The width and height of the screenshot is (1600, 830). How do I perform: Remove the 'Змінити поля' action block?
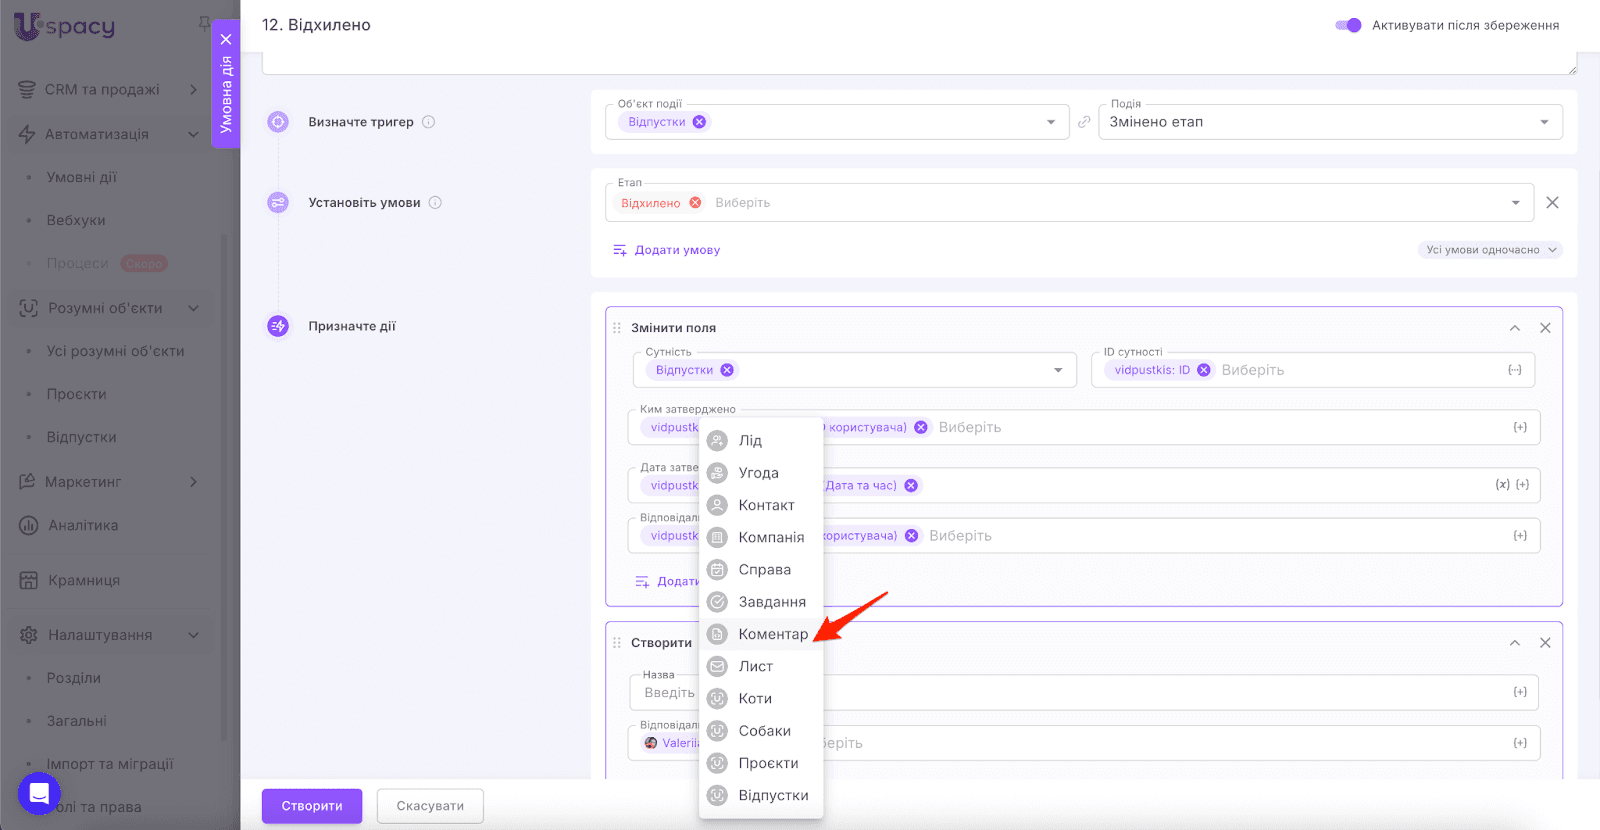[1545, 328]
